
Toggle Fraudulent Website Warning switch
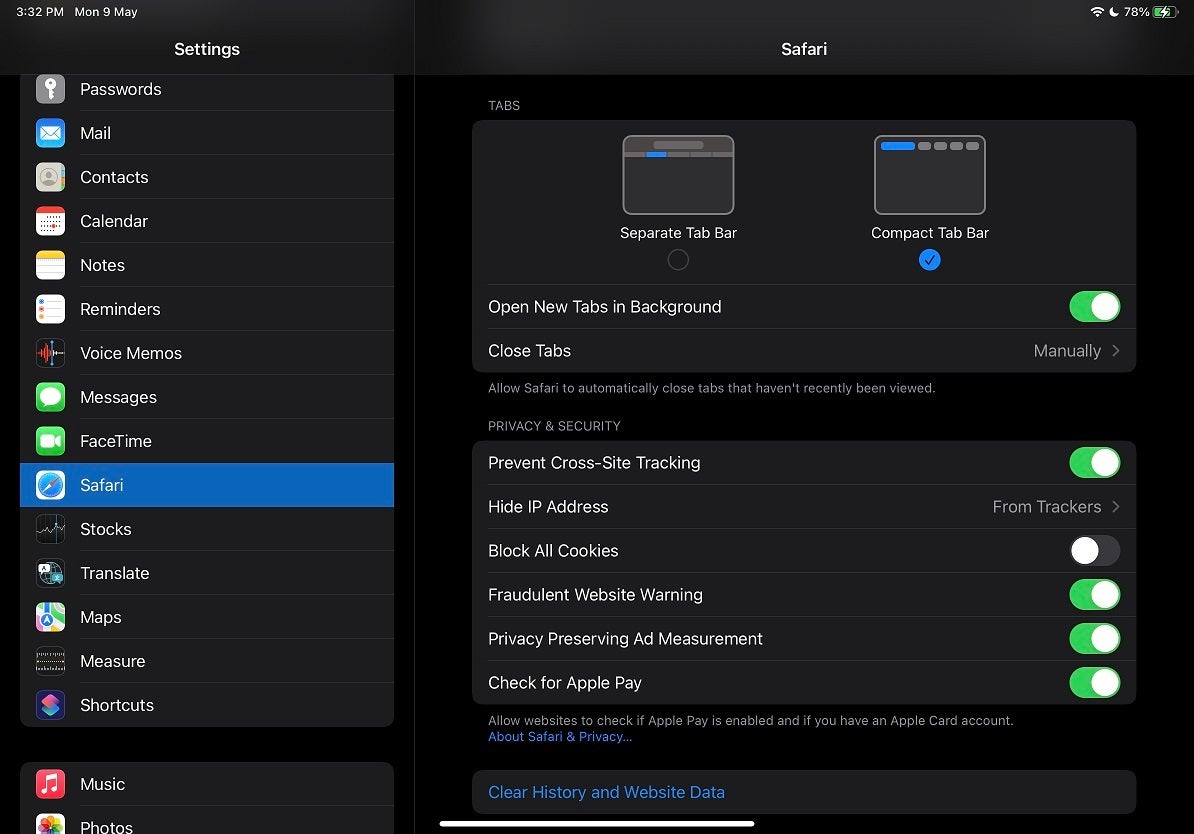(x=1094, y=595)
